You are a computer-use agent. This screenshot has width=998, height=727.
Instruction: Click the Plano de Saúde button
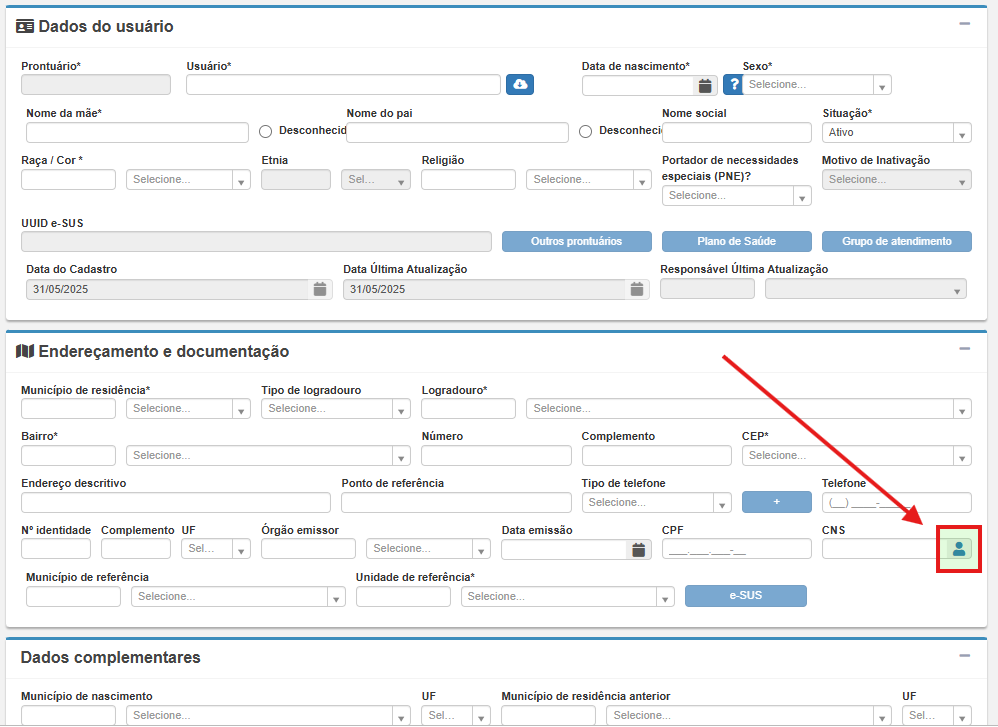[736, 241]
